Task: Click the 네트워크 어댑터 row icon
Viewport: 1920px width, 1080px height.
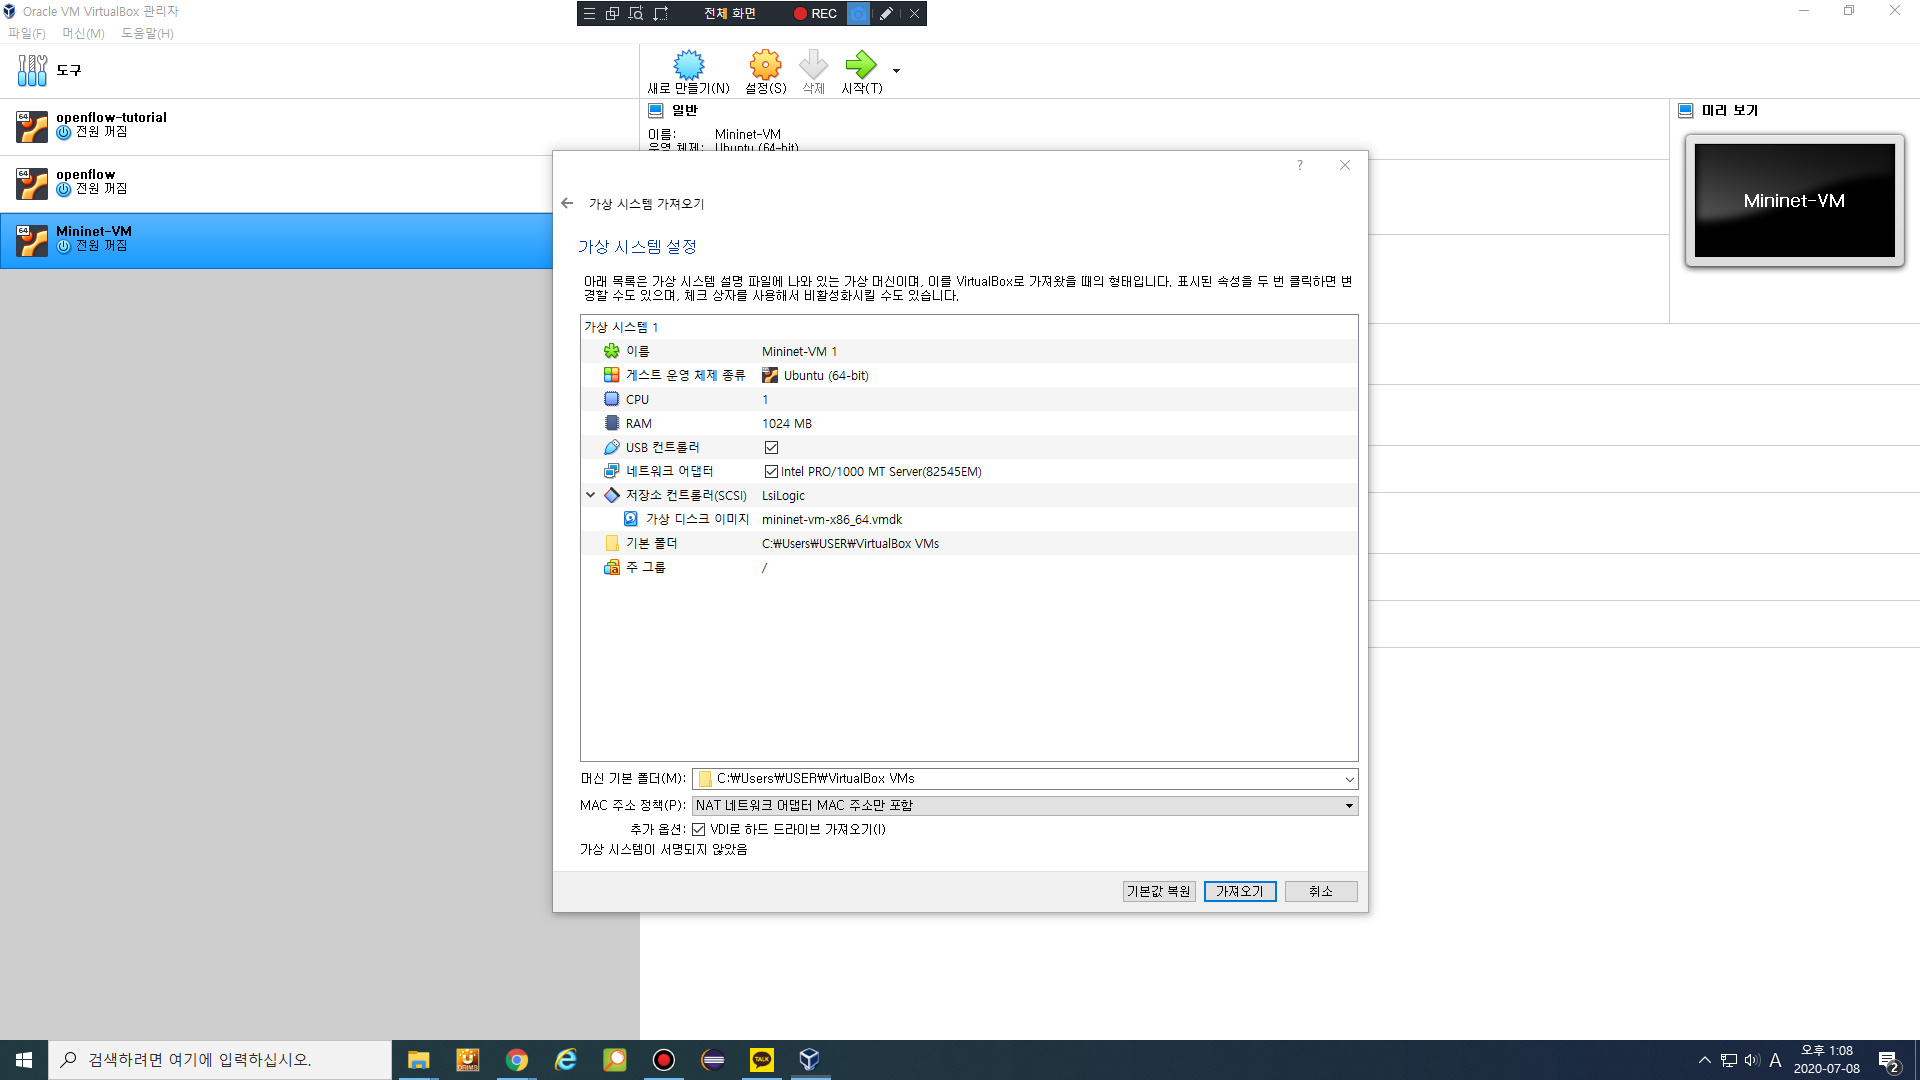Action: click(611, 471)
